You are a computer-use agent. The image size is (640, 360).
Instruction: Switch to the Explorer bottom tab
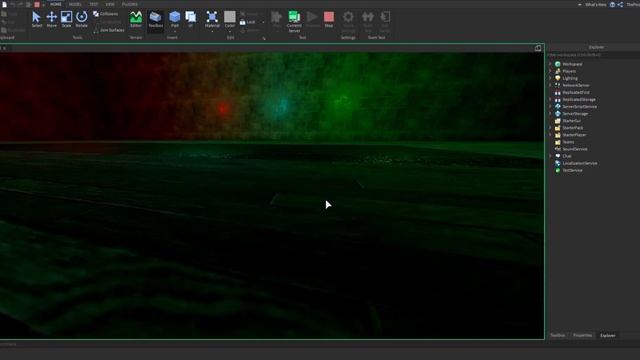pyautogui.click(x=607, y=335)
